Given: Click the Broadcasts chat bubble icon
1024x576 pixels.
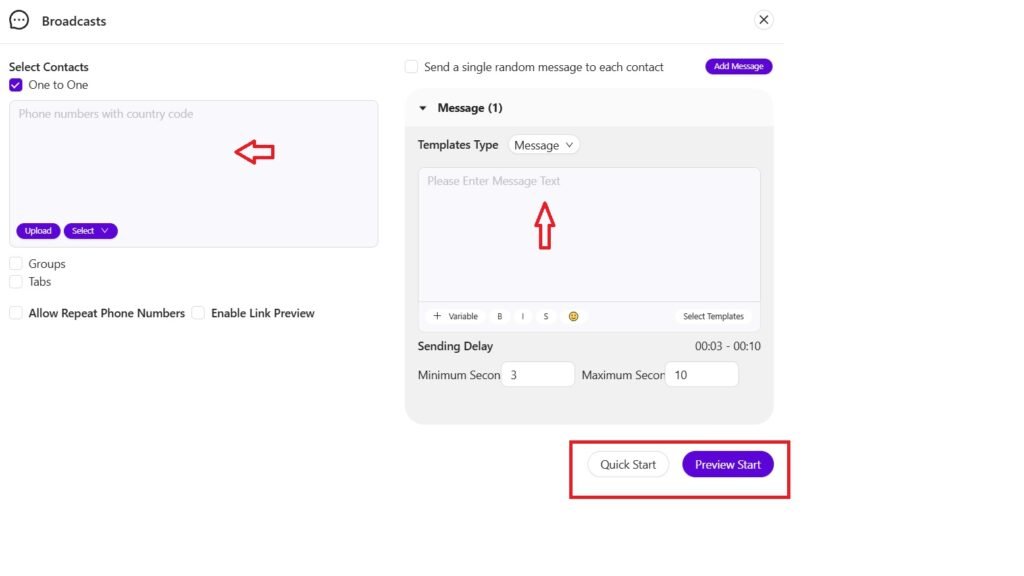Looking at the screenshot, I should [x=17, y=19].
